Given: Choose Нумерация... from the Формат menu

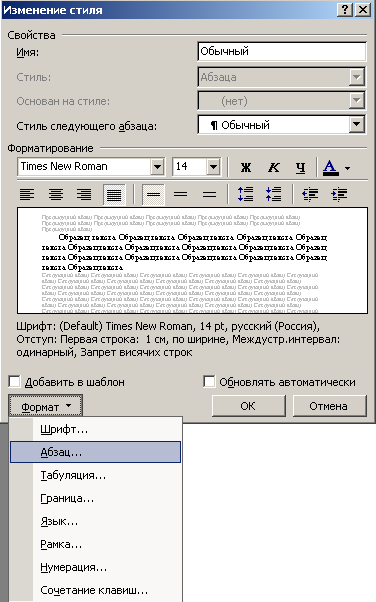Looking at the screenshot, I should (95, 567).
